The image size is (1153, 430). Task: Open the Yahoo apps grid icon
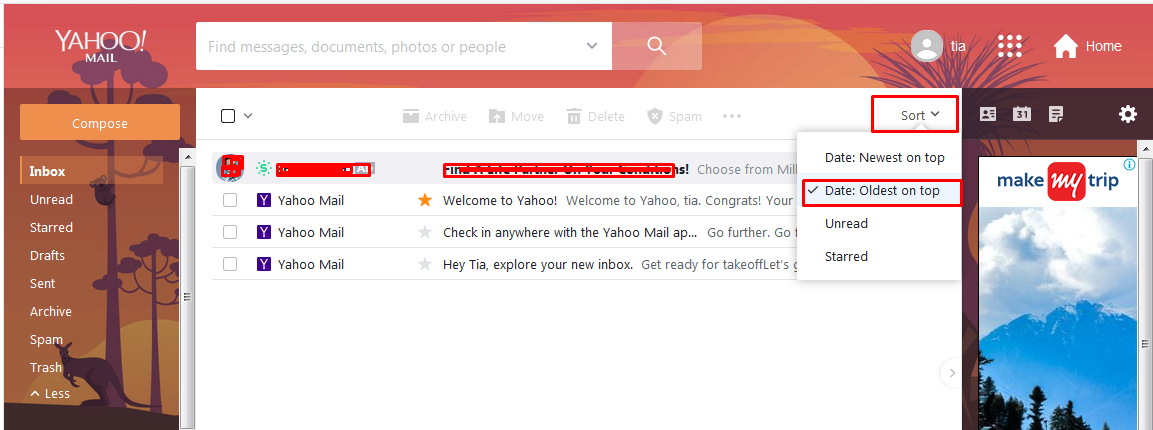click(x=1010, y=46)
